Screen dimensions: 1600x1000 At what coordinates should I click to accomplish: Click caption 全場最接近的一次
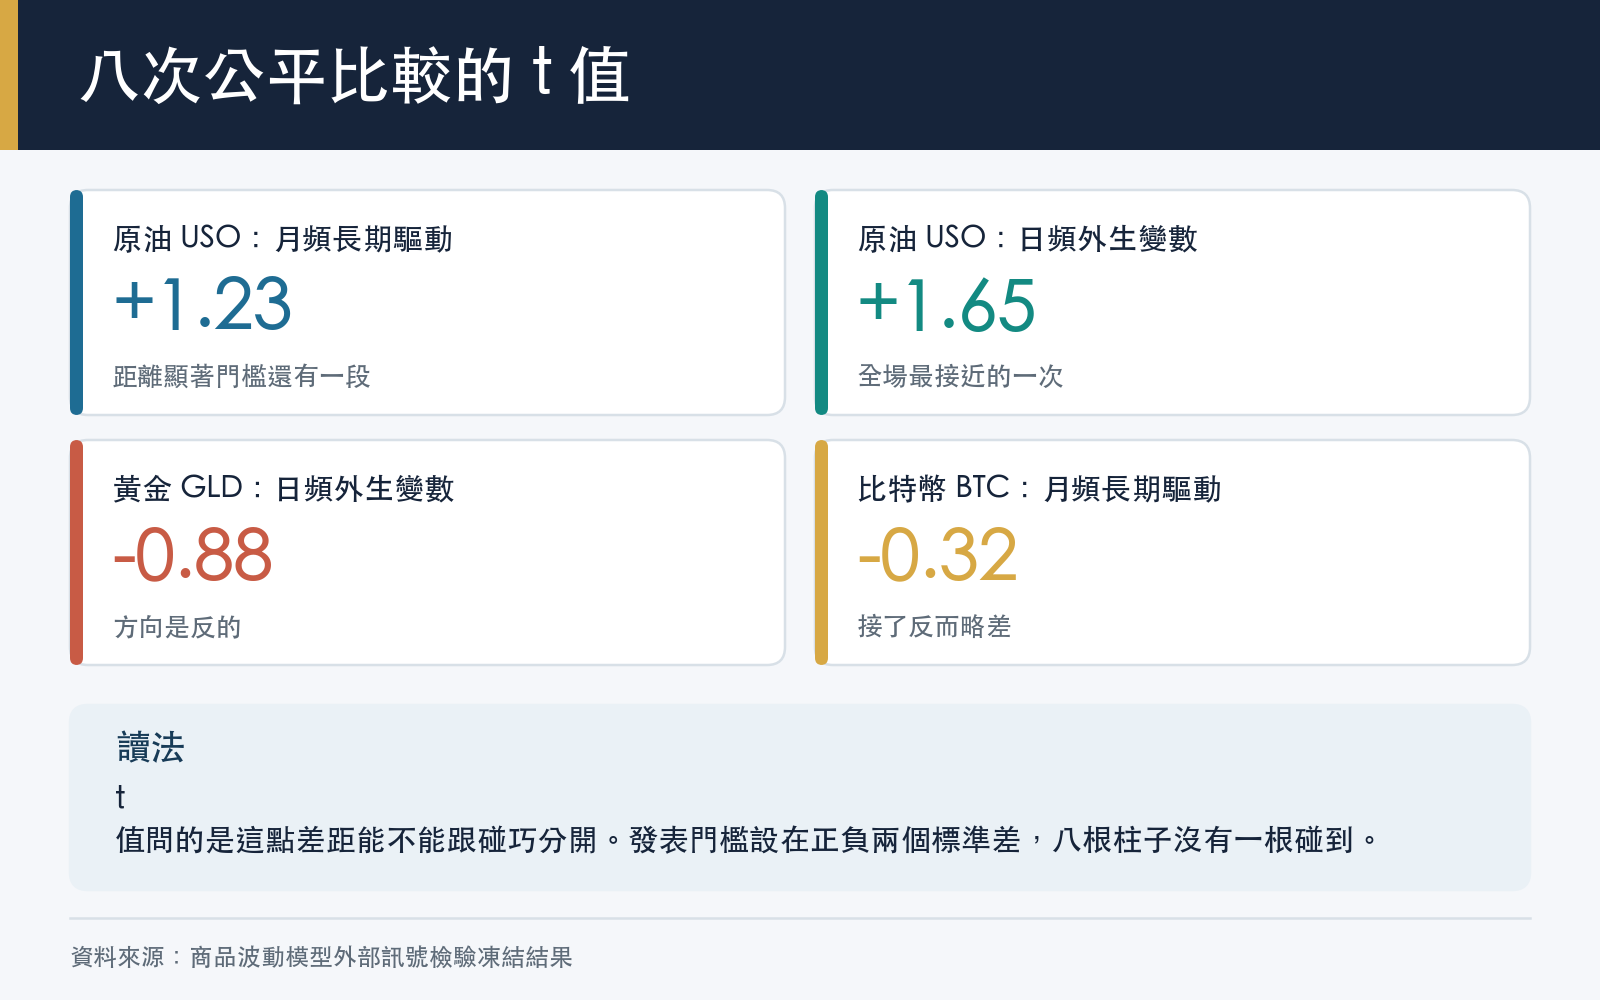click(960, 376)
